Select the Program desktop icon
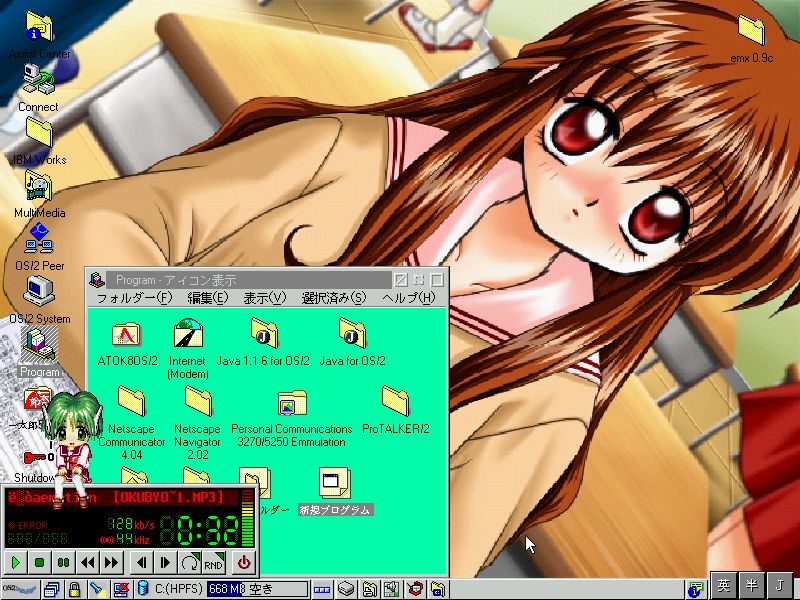The width and height of the screenshot is (800, 600). (39, 344)
